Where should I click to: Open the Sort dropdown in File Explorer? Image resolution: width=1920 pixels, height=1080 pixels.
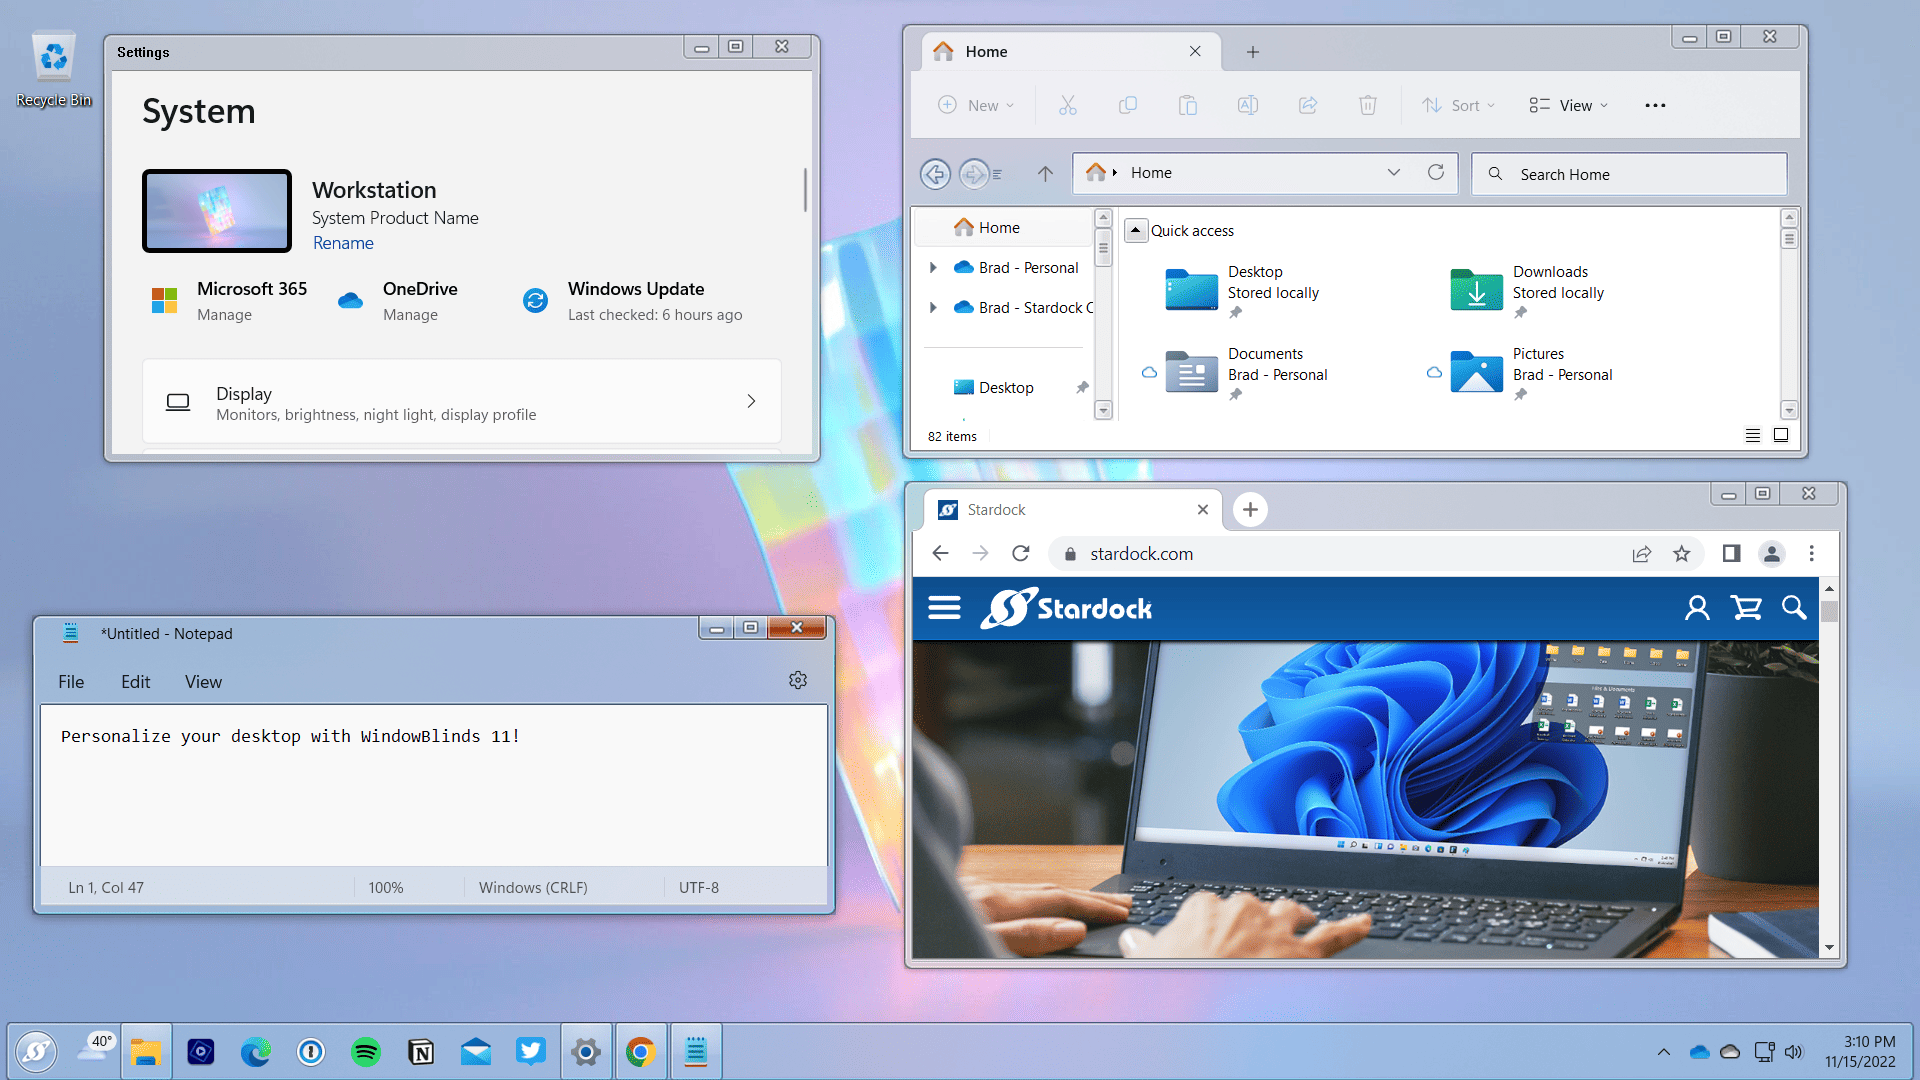1458,104
